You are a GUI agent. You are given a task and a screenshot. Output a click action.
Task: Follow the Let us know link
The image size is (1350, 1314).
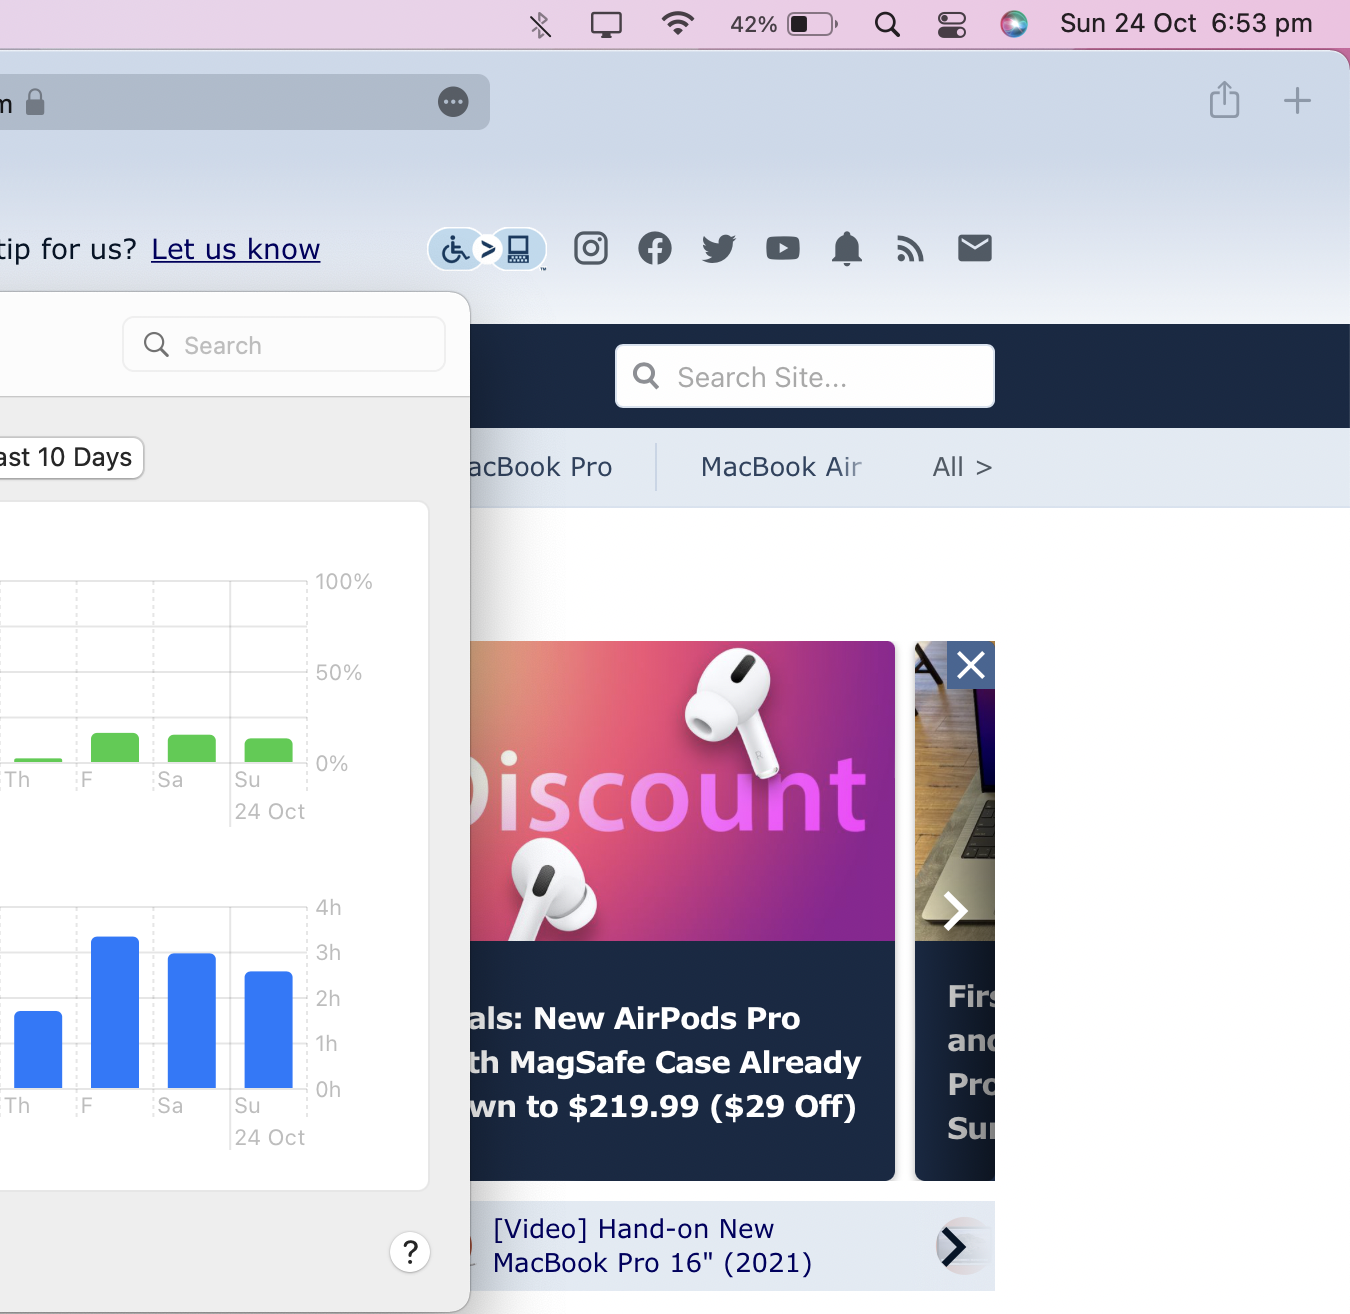[x=235, y=249]
